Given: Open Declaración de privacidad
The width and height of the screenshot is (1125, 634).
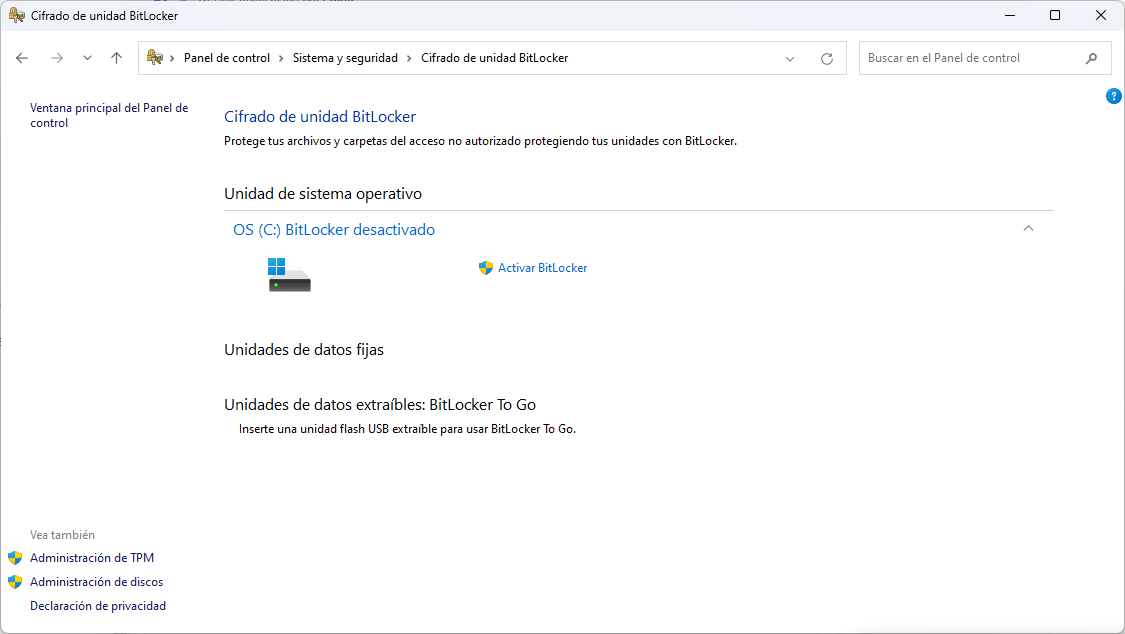Looking at the screenshot, I should (97, 605).
